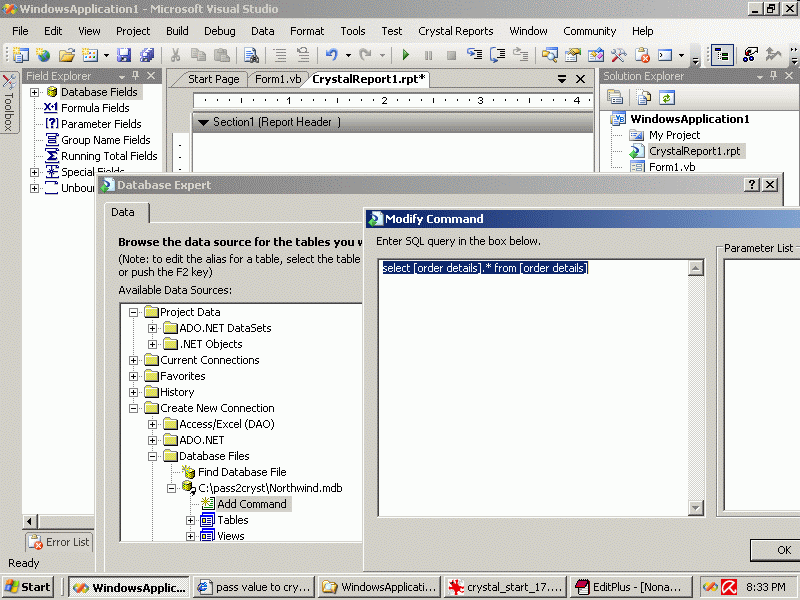This screenshot has width=800, height=600.
Task: Click the Add New Item toolbar icon
Action: pos(90,55)
